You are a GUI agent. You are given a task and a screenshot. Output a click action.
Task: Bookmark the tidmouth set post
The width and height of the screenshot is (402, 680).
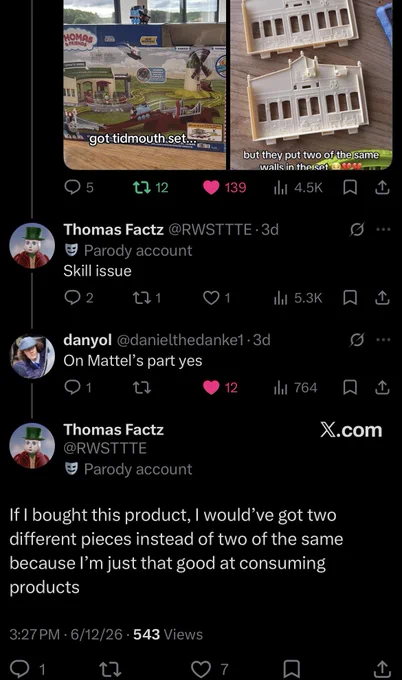[350, 187]
